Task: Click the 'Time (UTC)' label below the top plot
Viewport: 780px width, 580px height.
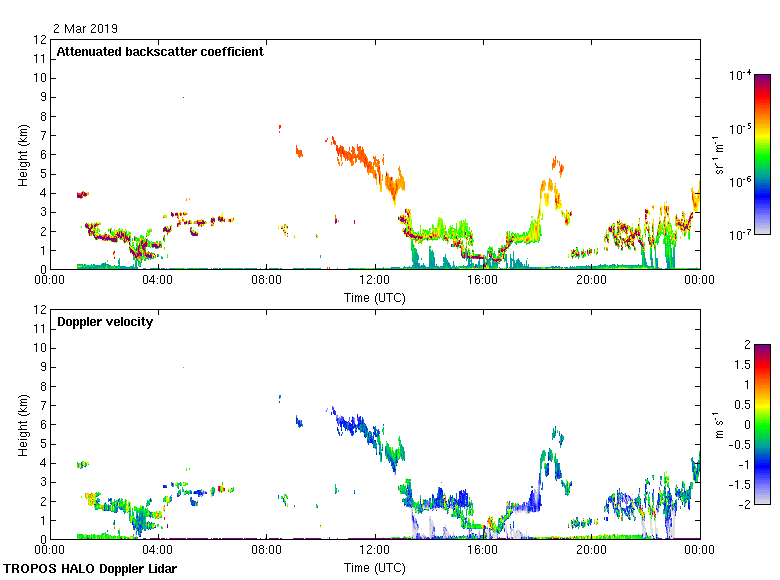Action: coord(375,297)
